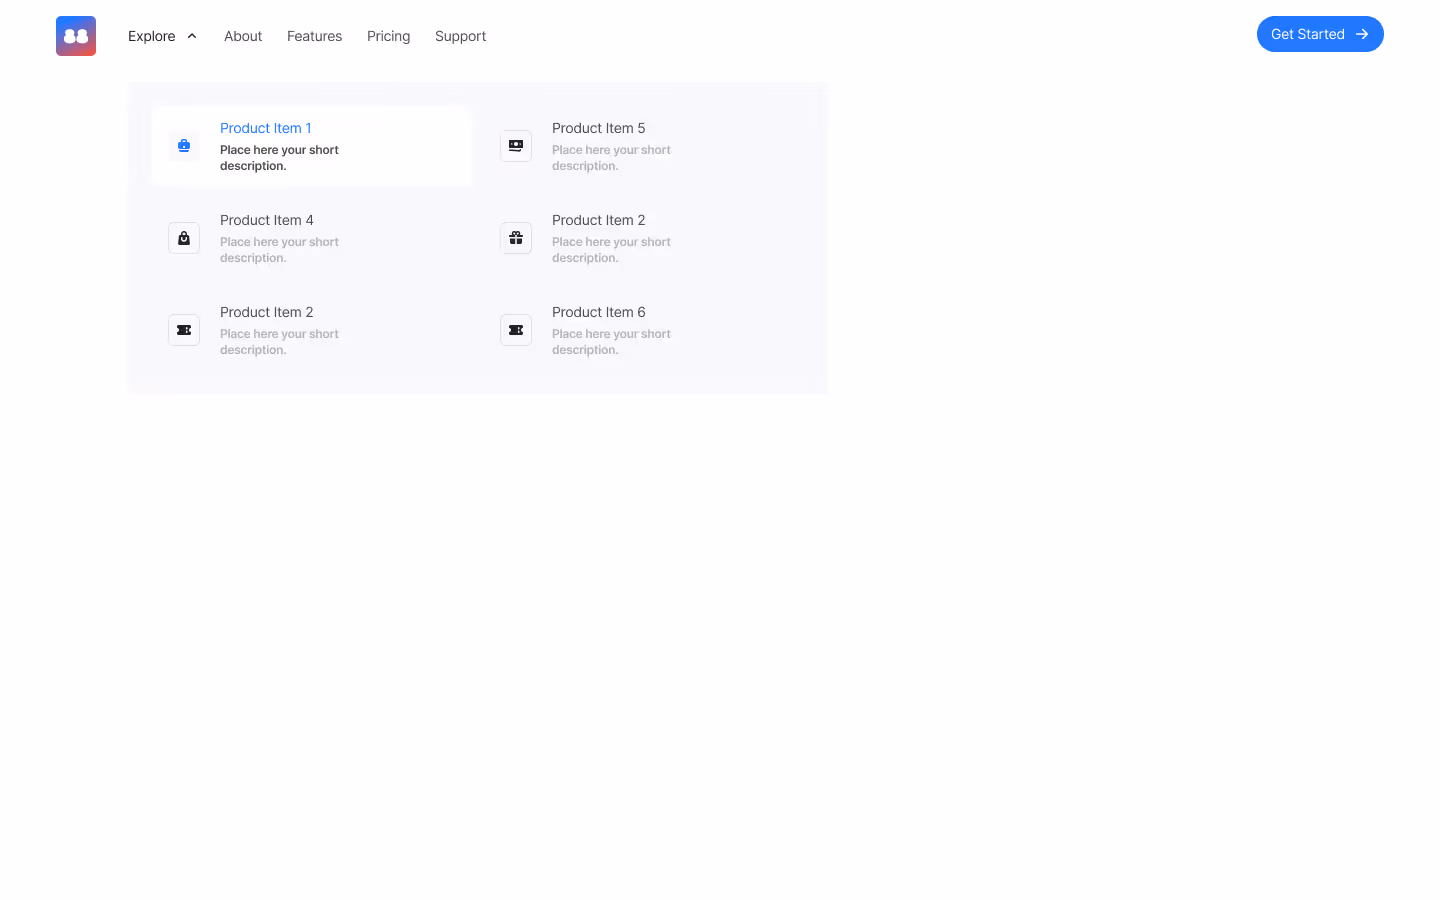Click Product Item 2 title beside ticket icon

(x=267, y=312)
